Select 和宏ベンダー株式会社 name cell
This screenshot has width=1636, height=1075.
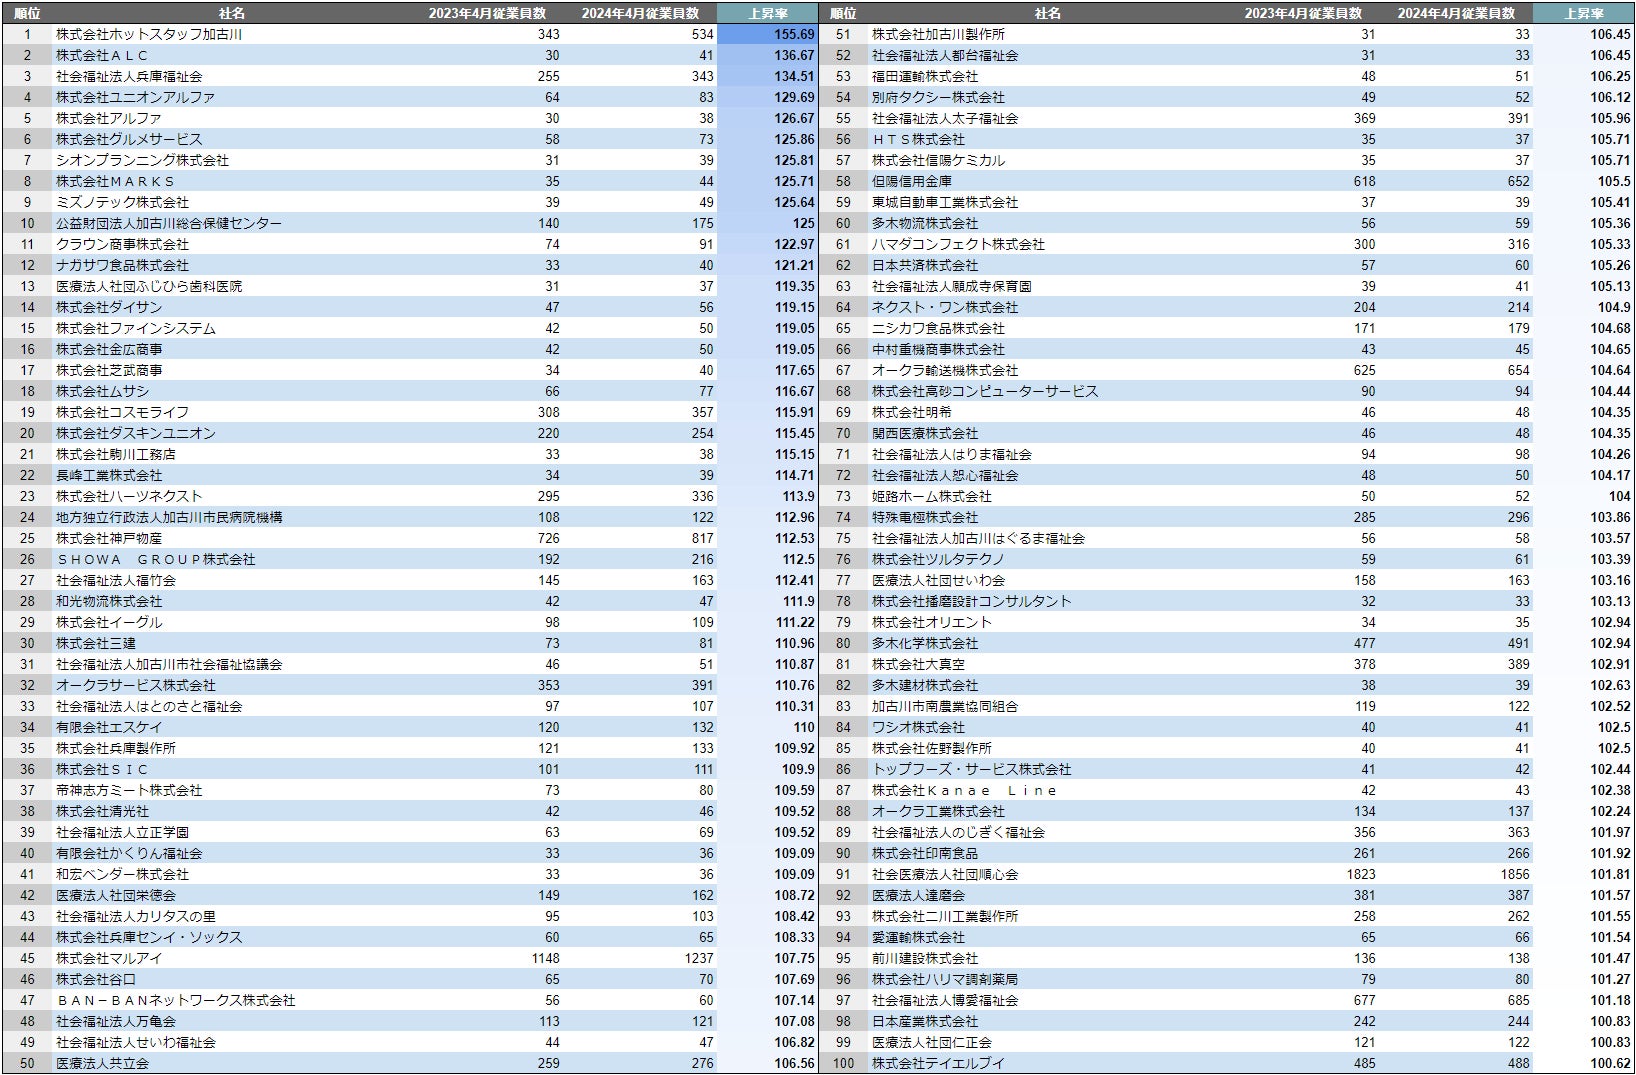pos(122,874)
